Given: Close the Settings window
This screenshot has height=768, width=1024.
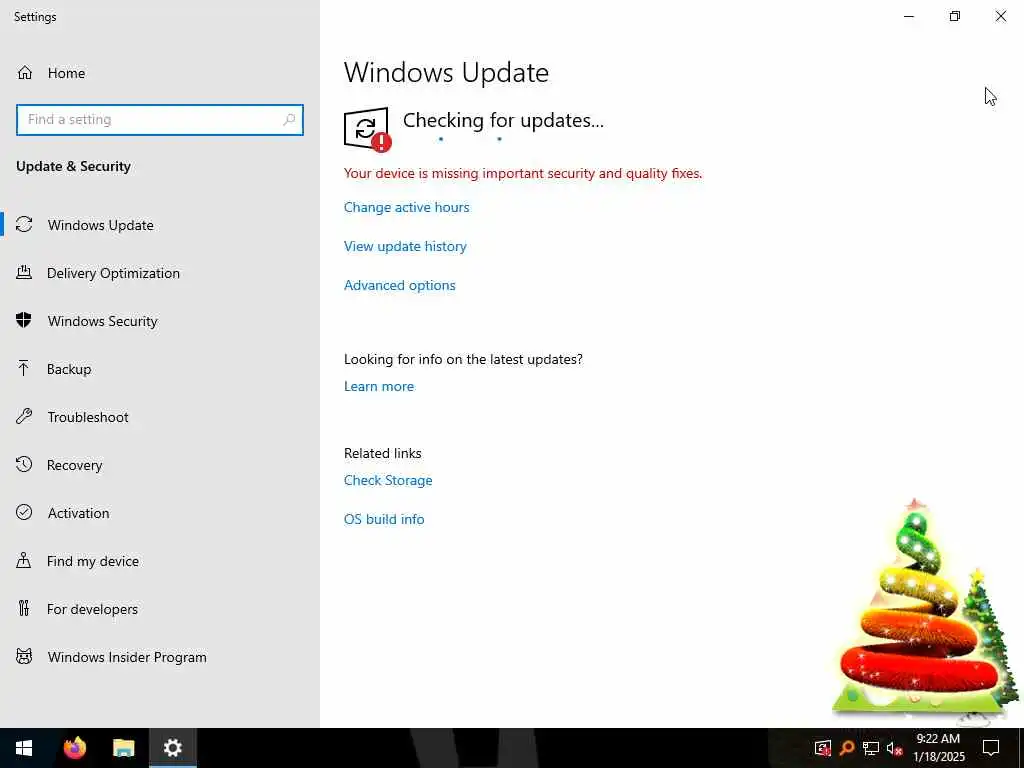Looking at the screenshot, I should (x=1000, y=16).
